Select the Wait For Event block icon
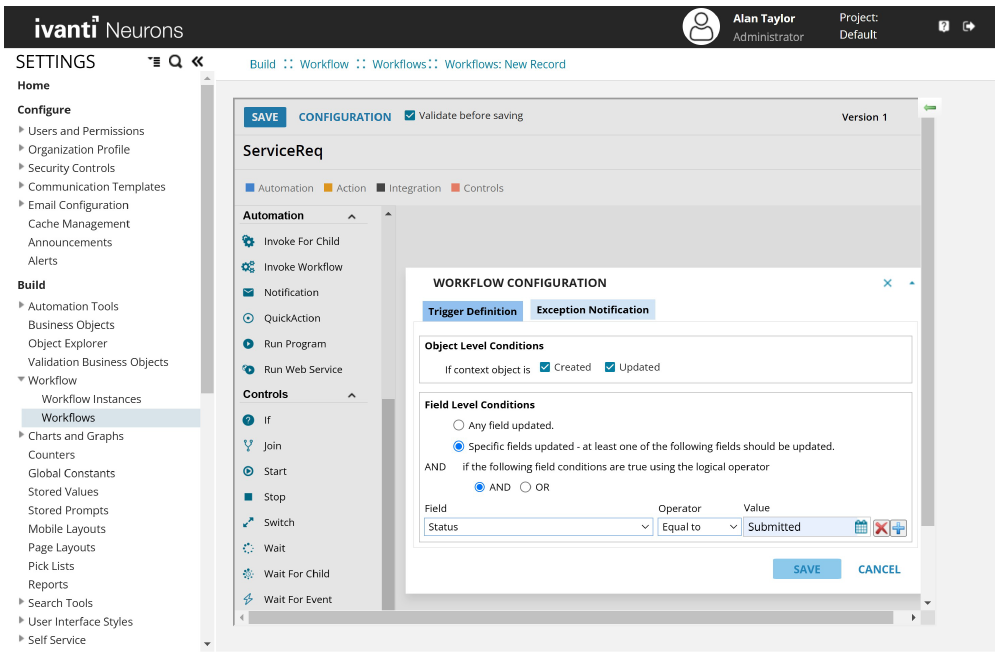This screenshot has width=1003, height=652. pos(248,600)
